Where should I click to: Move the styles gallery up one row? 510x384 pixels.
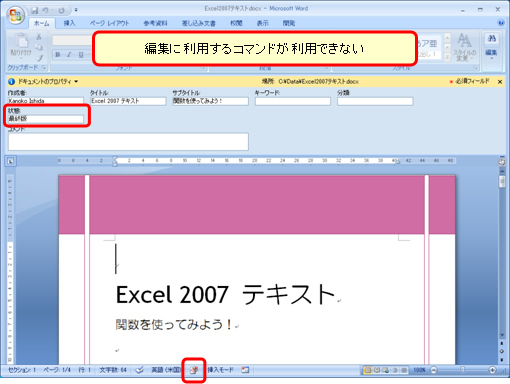click(447, 37)
